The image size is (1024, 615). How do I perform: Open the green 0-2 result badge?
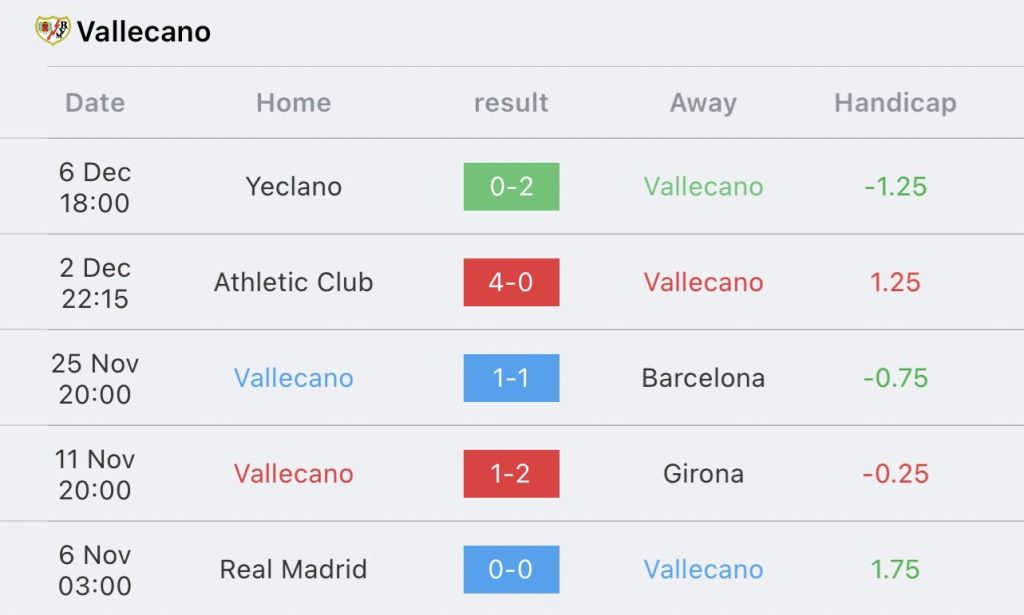(511, 187)
